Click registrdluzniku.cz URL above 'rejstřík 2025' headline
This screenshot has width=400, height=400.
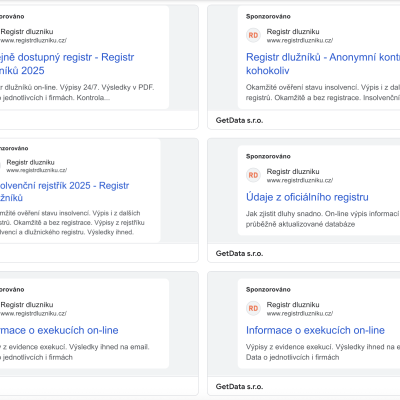(37, 170)
